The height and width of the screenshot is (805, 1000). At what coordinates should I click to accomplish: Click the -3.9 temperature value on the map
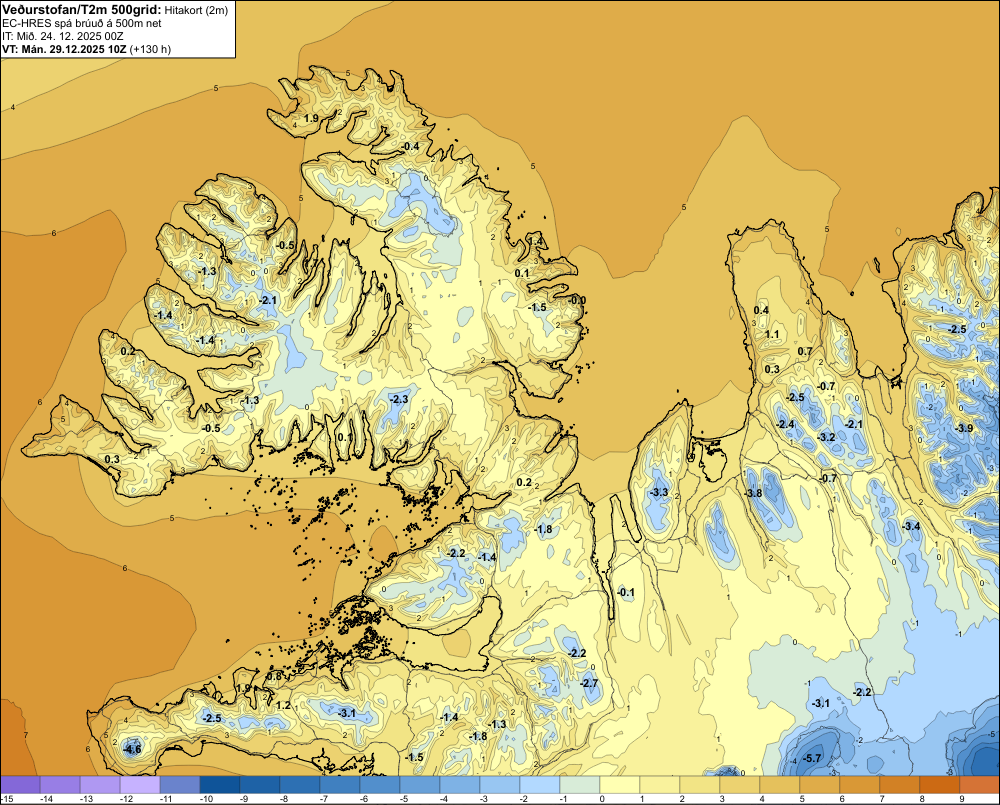(x=965, y=428)
